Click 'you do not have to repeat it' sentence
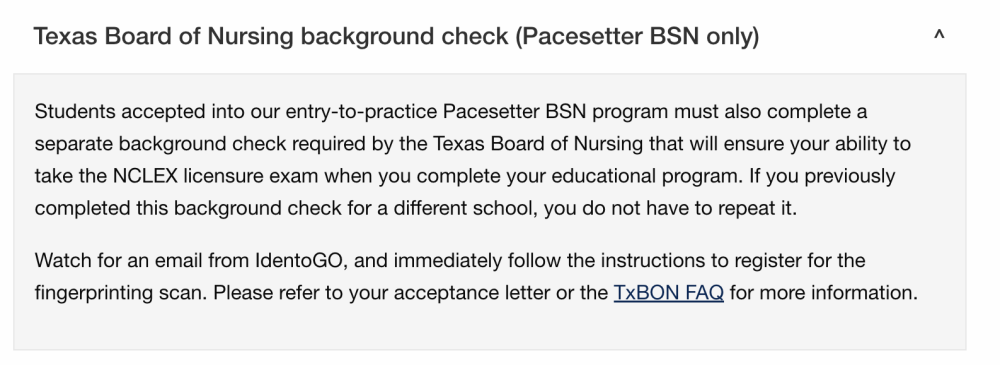 pos(670,209)
